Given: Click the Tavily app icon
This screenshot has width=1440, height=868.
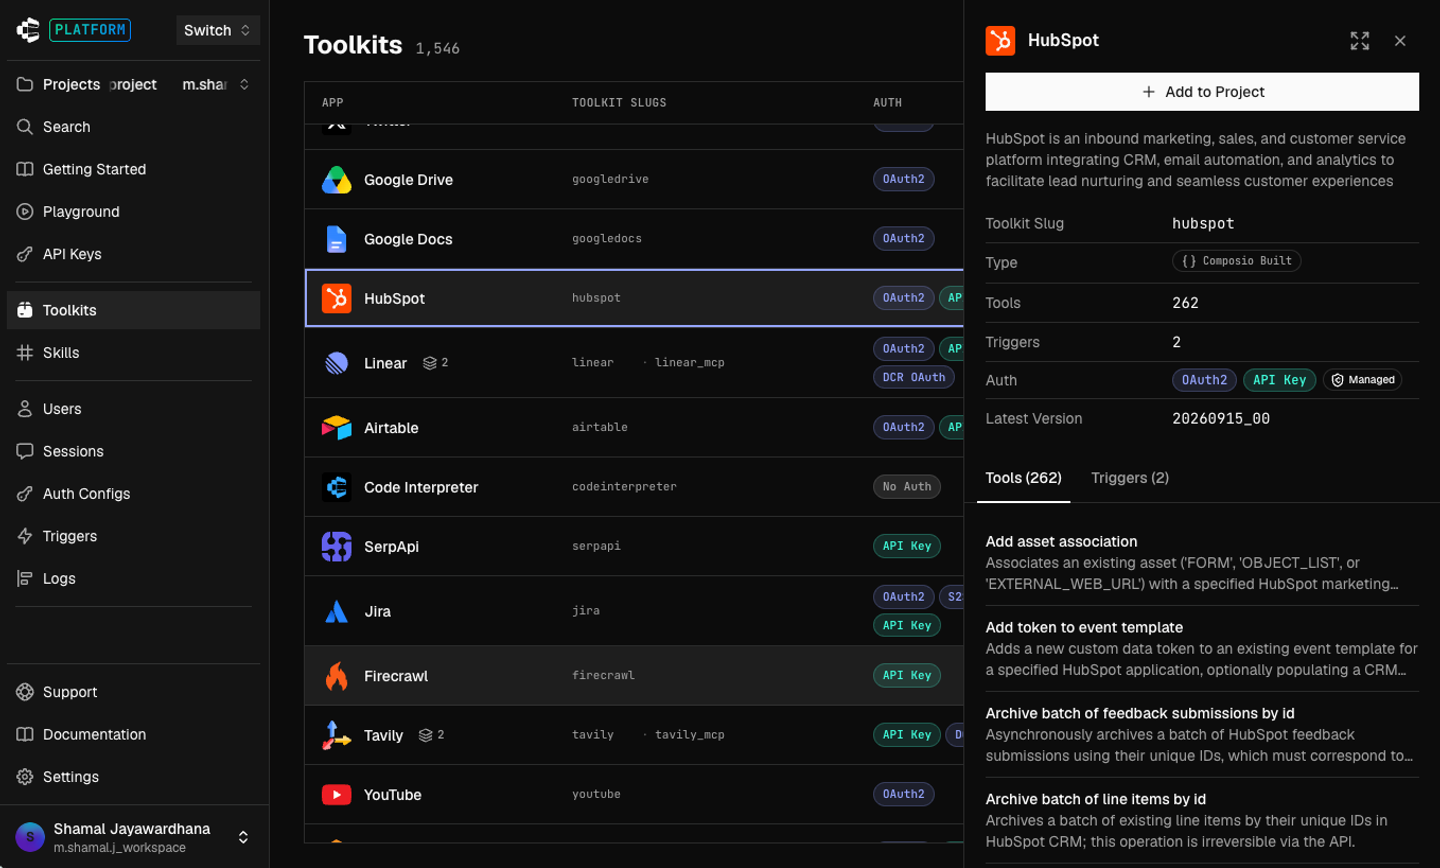Looking at the screenshot, I should tap(336, 735).
